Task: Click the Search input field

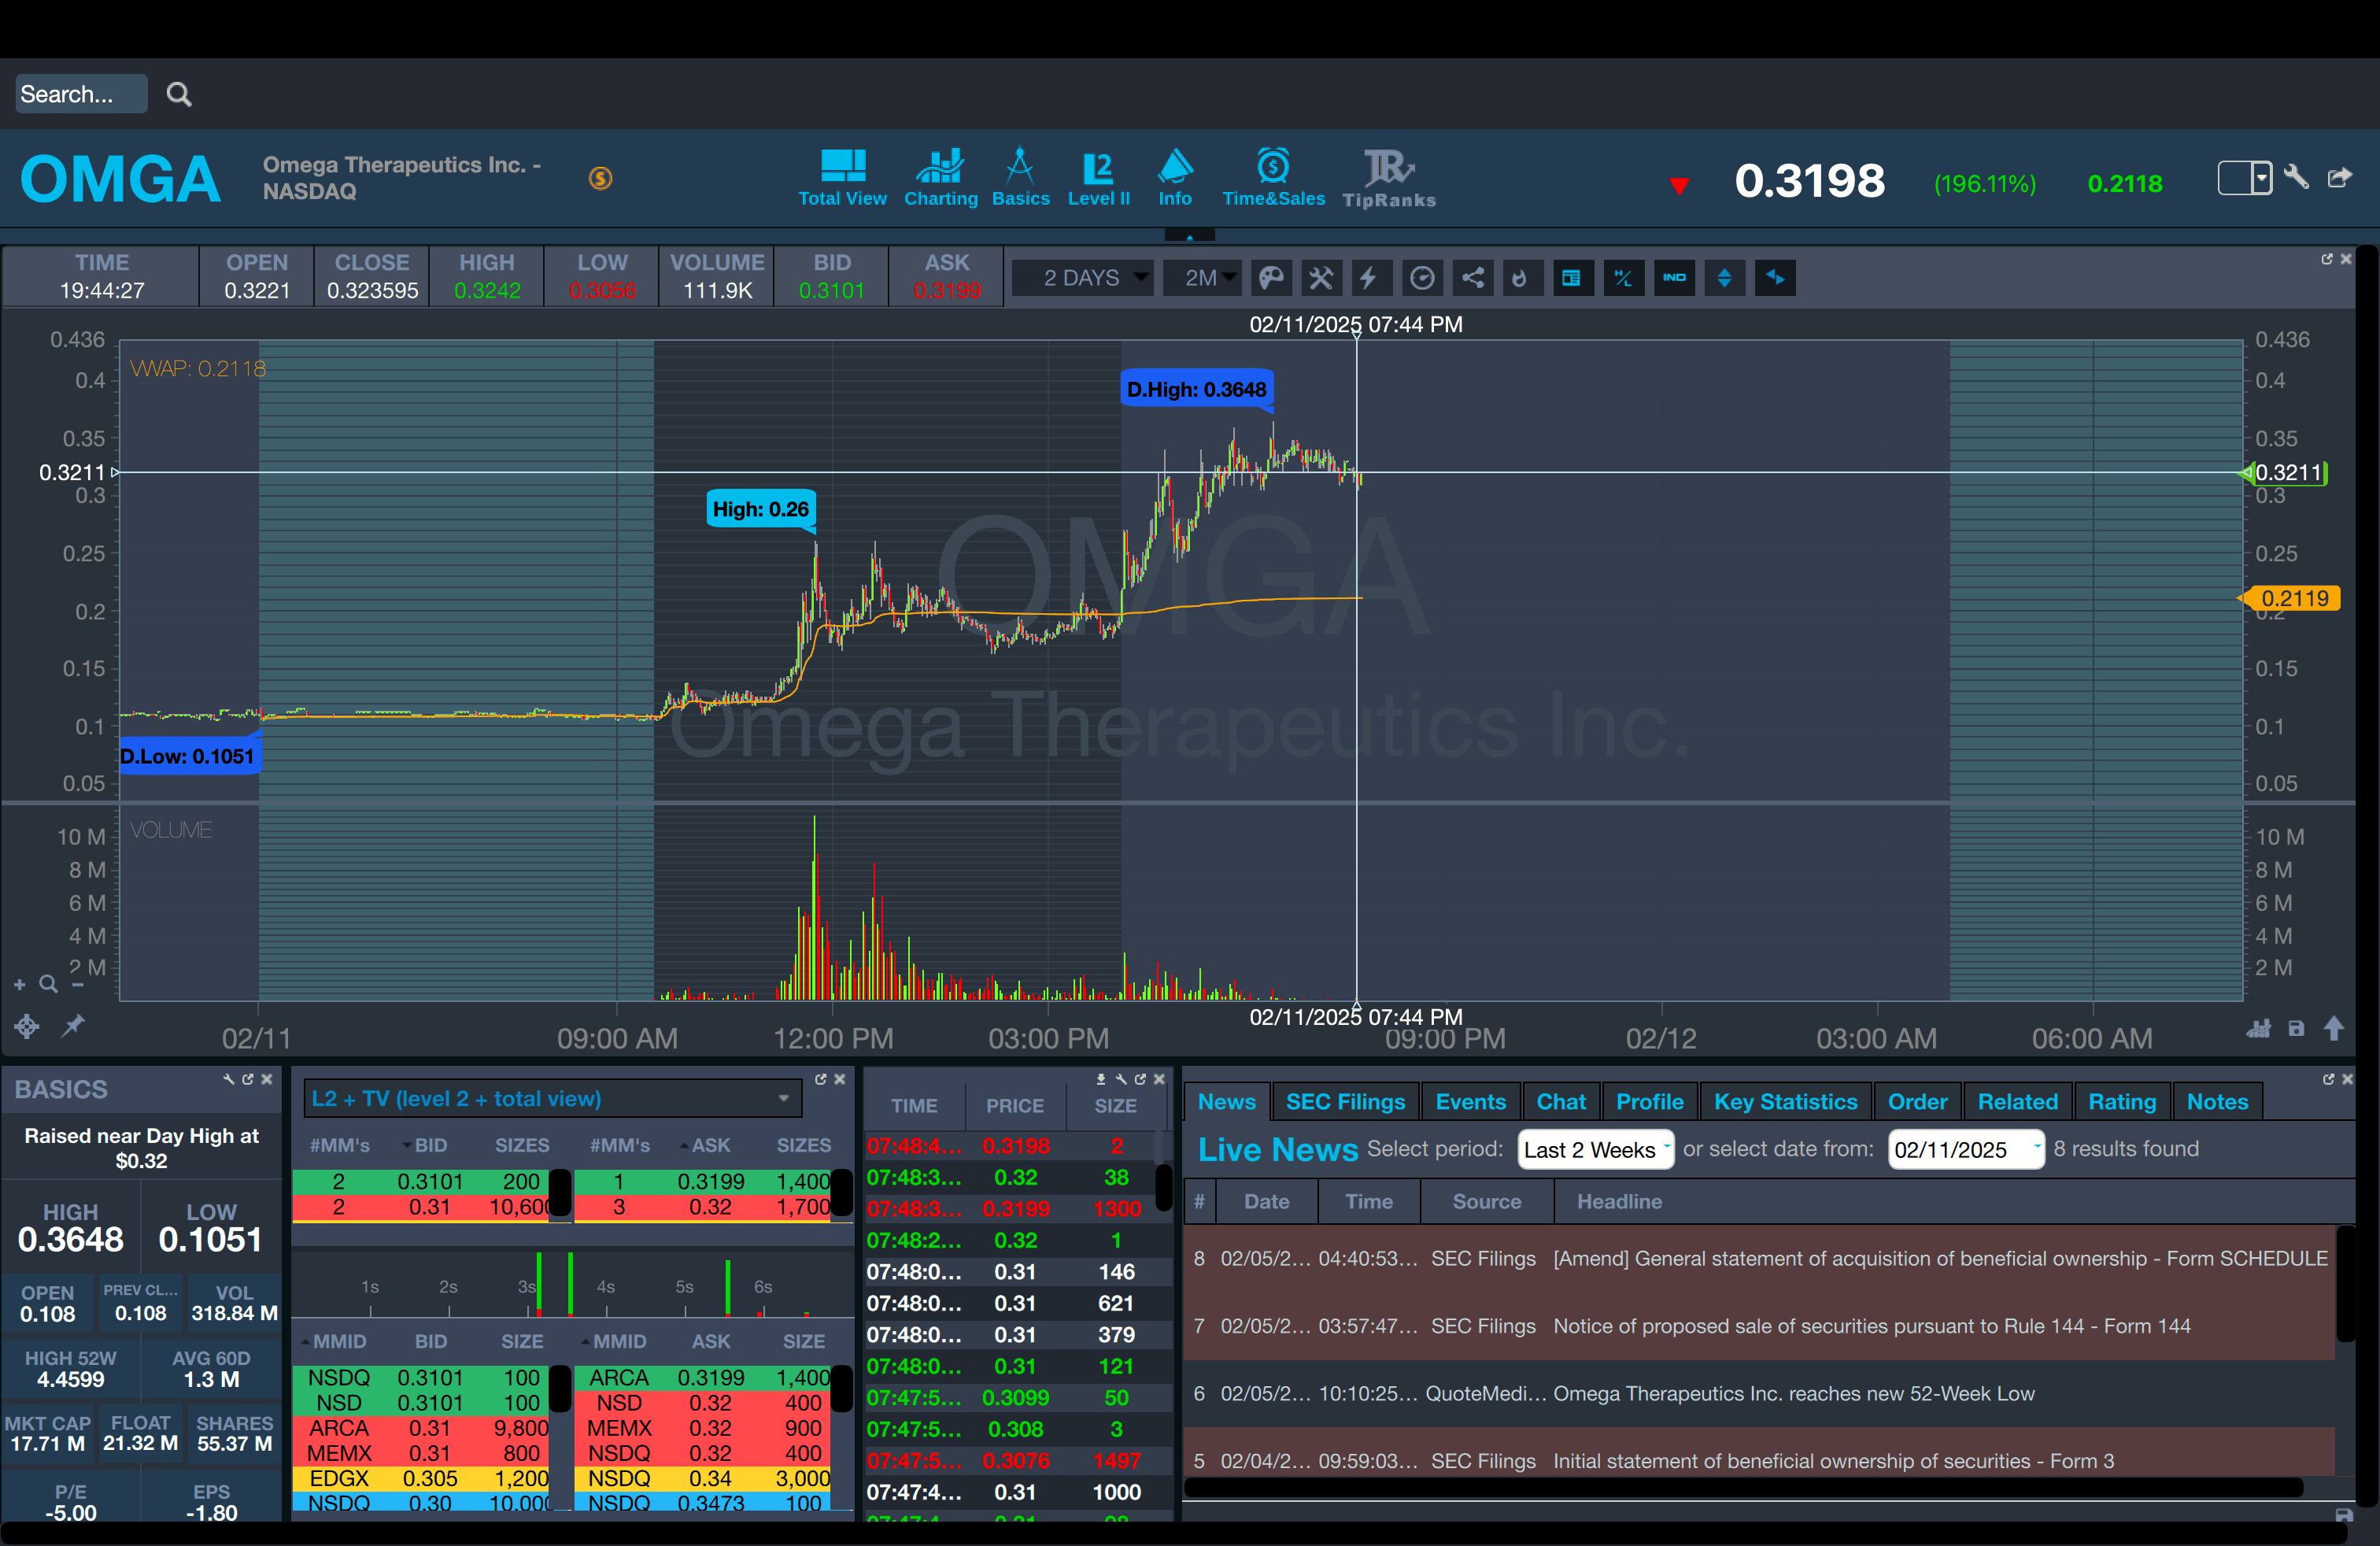Action: pos(81,94)
